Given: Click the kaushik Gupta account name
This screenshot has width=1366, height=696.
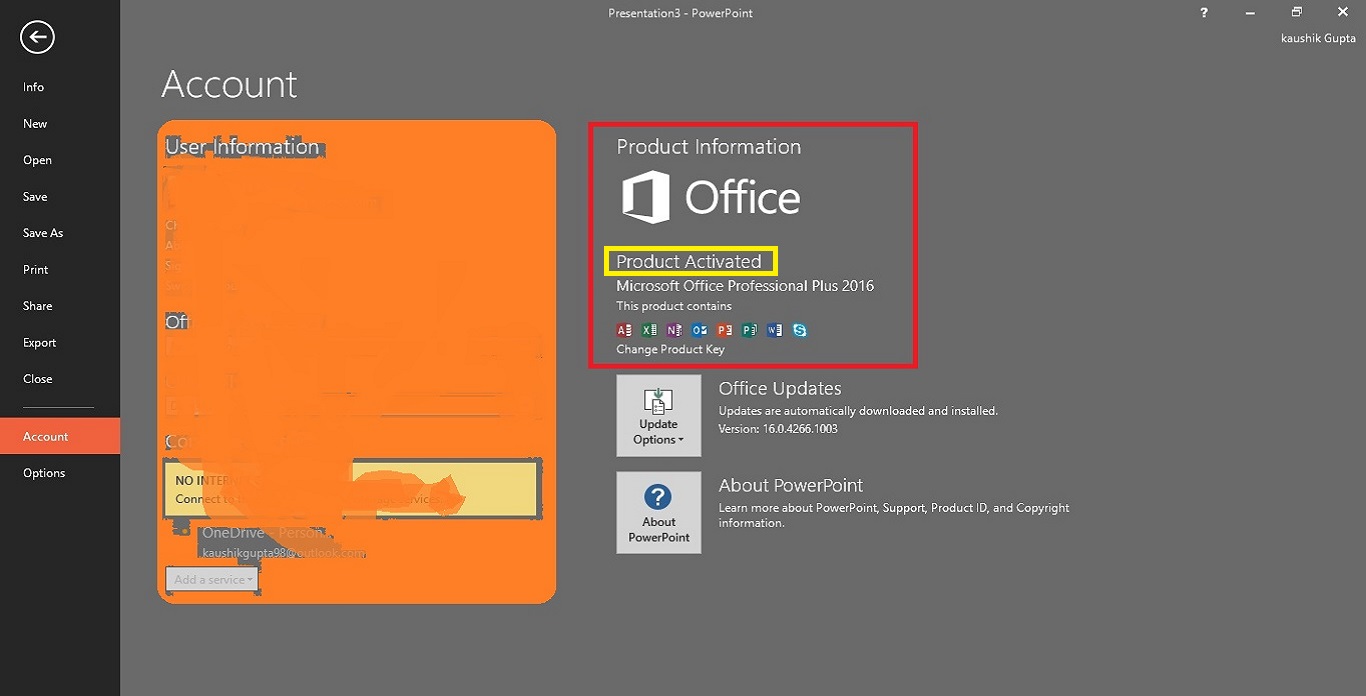Looking at the screenshot, I should 1318,38.
